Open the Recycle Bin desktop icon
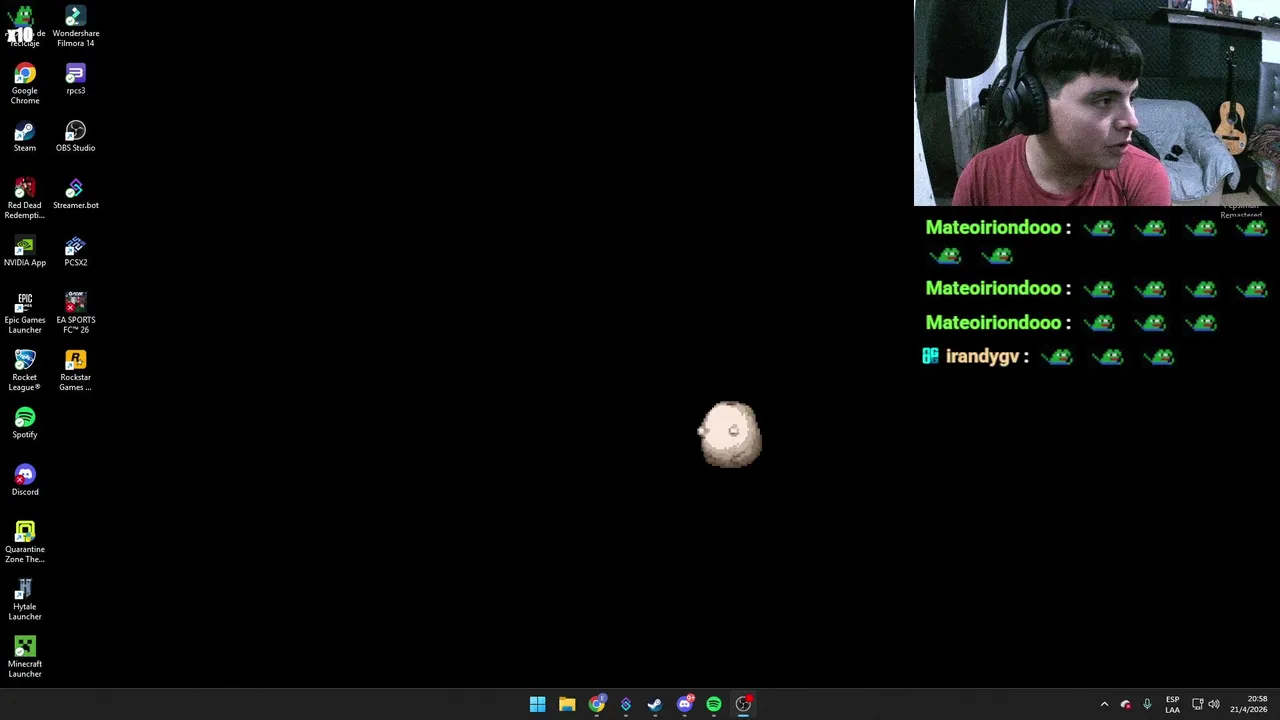 click(x=24, y=27)
